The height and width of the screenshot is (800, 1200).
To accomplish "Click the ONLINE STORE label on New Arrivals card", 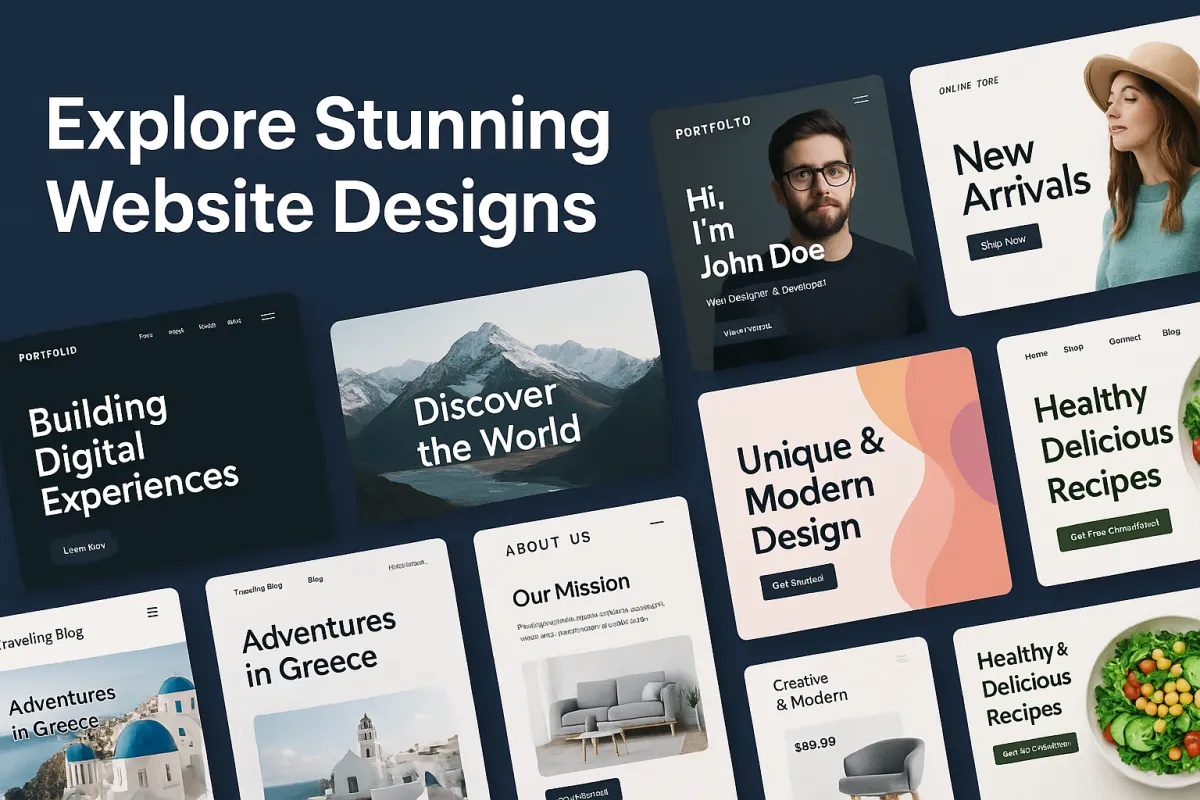I will 969,87.
